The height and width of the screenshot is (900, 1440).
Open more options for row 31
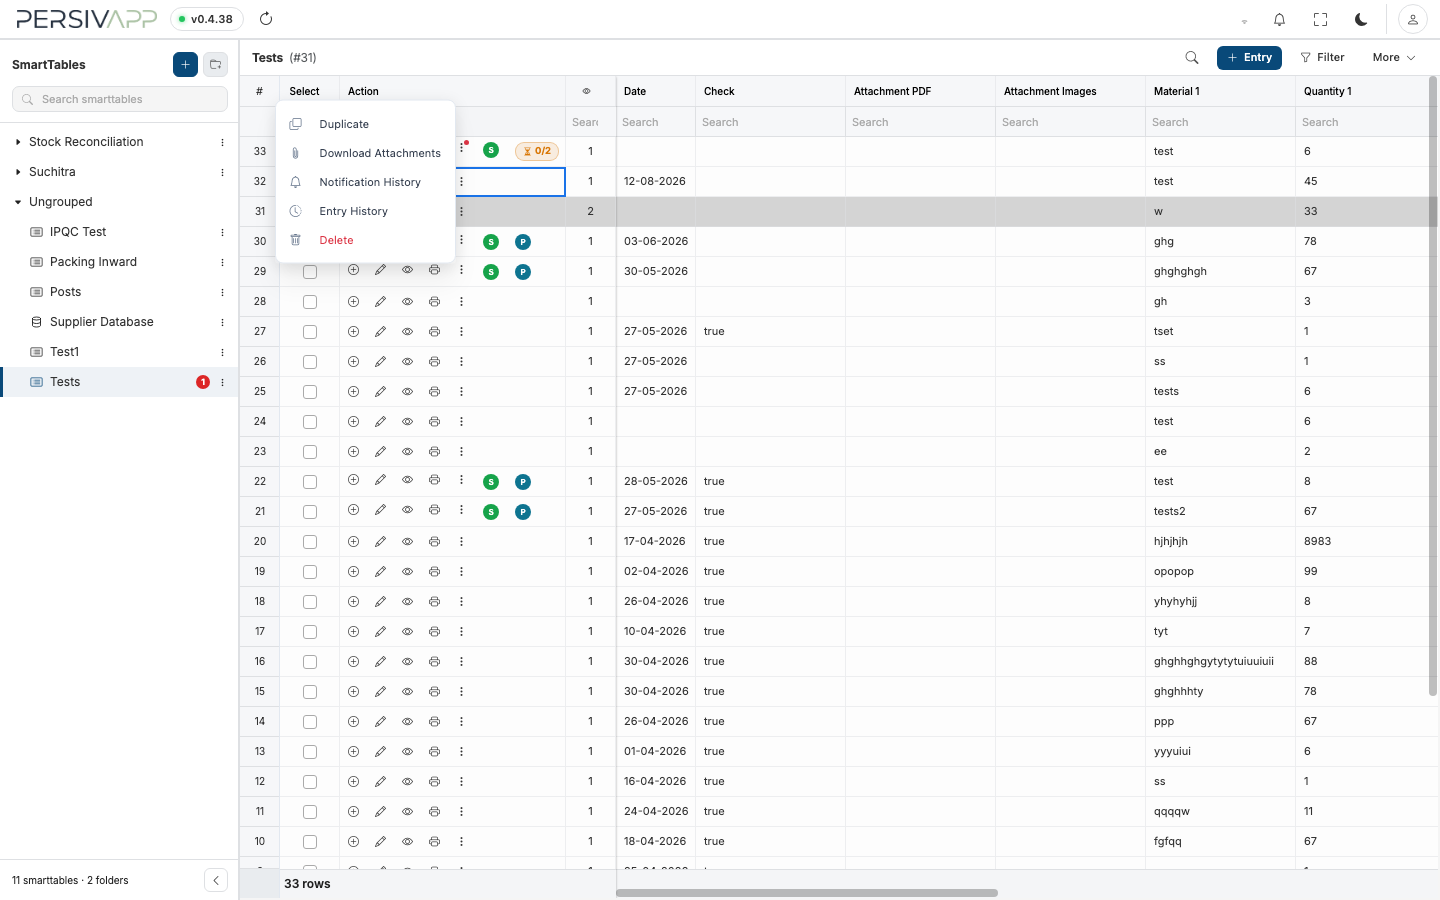pyautogui.click(x=461, y=211)
